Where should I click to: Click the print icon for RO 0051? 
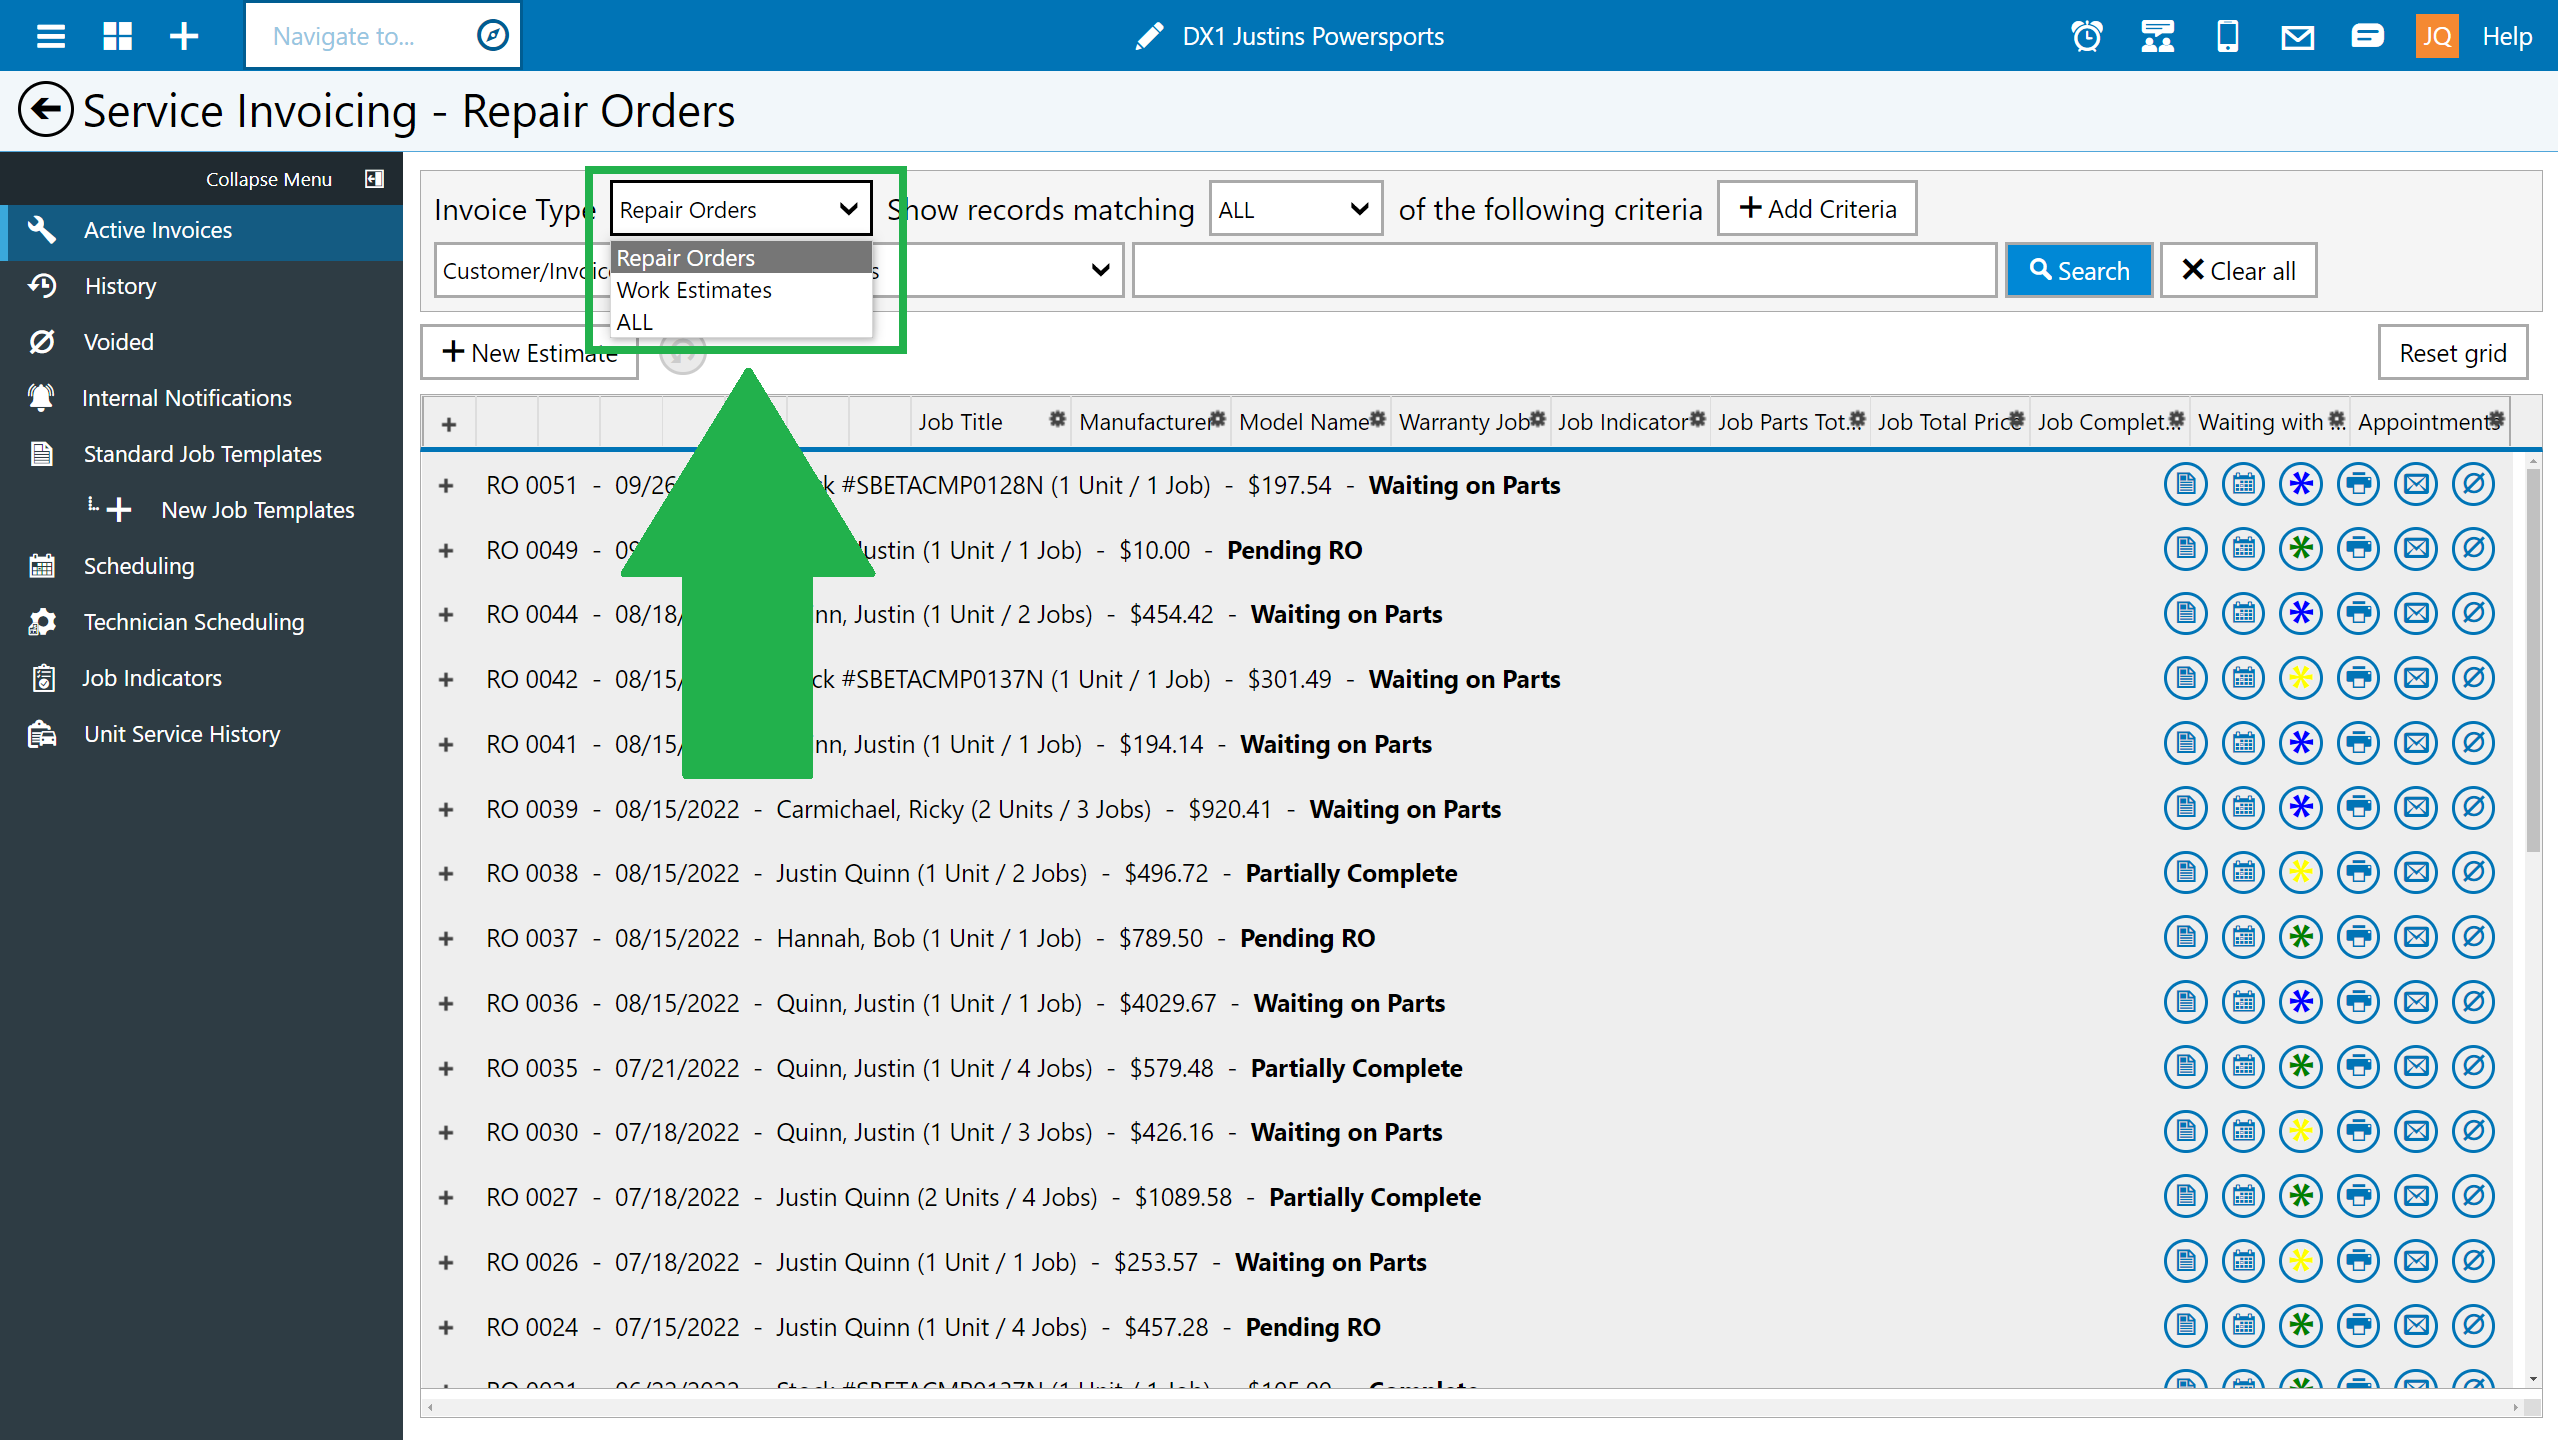[x=2358, y=485]
